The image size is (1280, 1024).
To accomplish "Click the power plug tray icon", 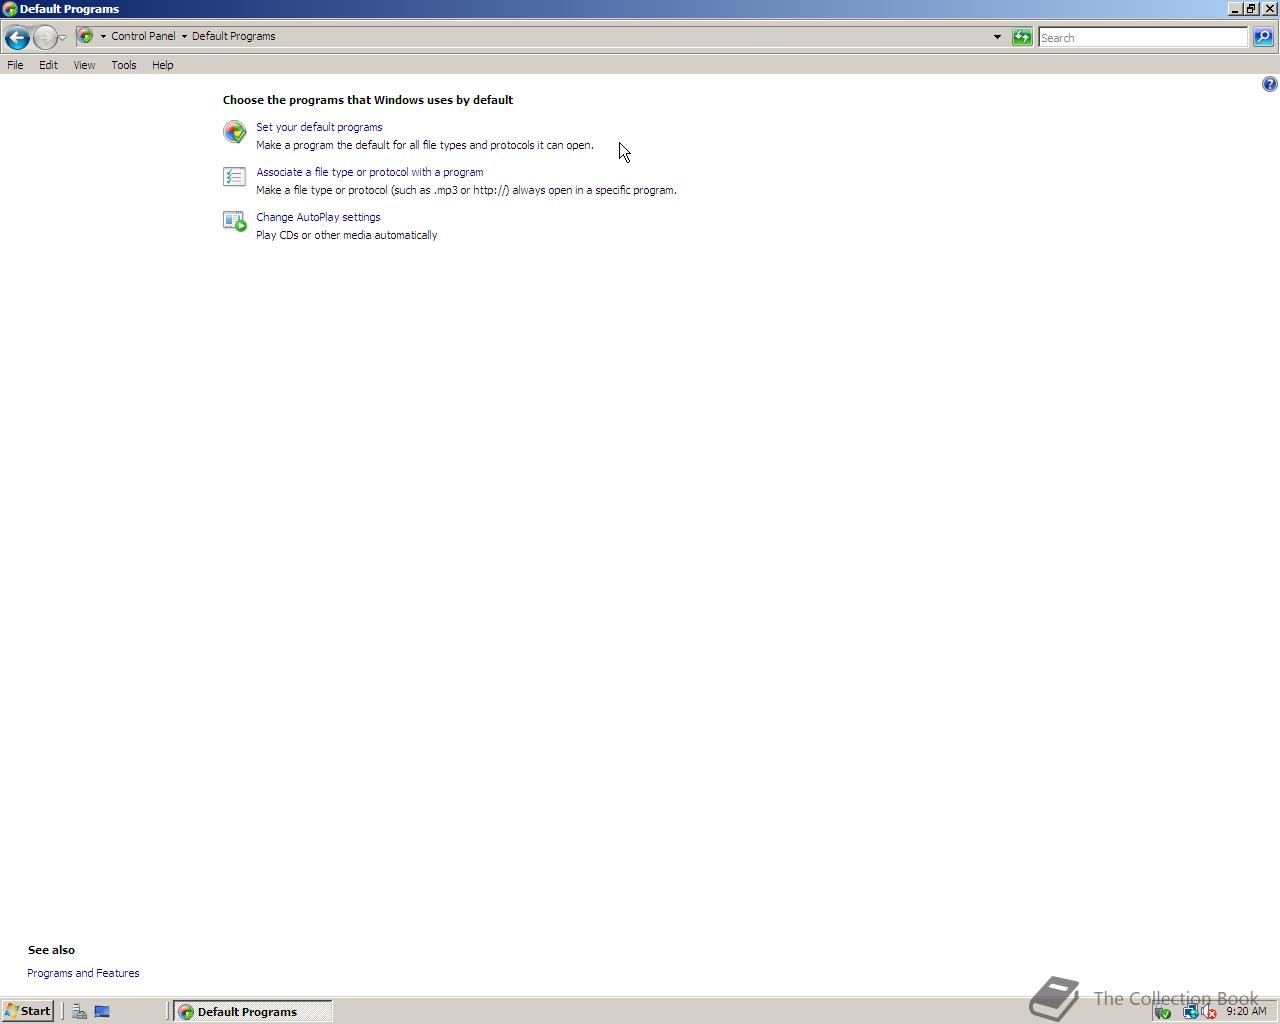I will tap(1163, 1012).
